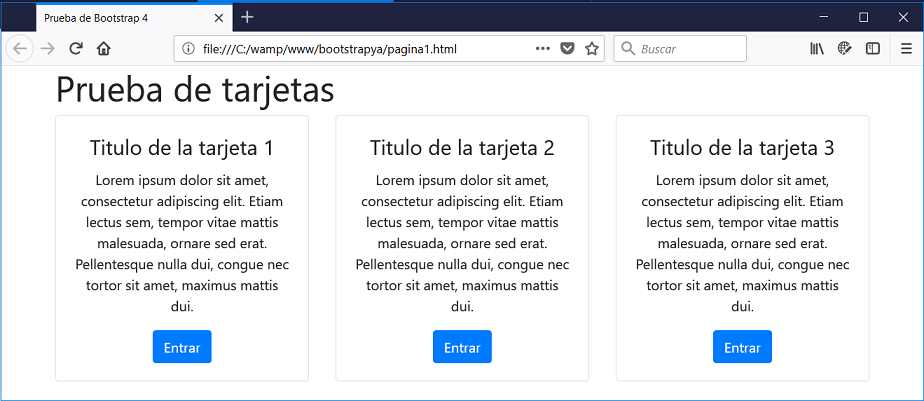Image resolution: width=924 pixels, height=401 pixels.
Task: Open the browser home page icon
Action: 103,49
